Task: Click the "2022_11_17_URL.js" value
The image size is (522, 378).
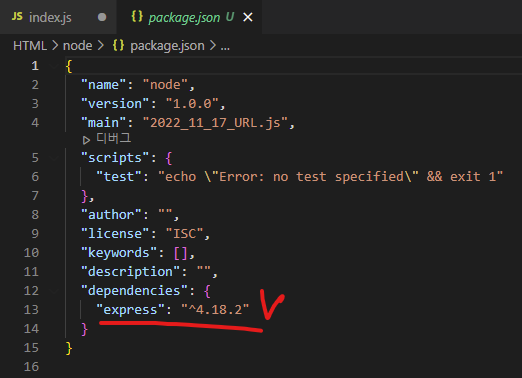Action: click(x=215, y=123)
